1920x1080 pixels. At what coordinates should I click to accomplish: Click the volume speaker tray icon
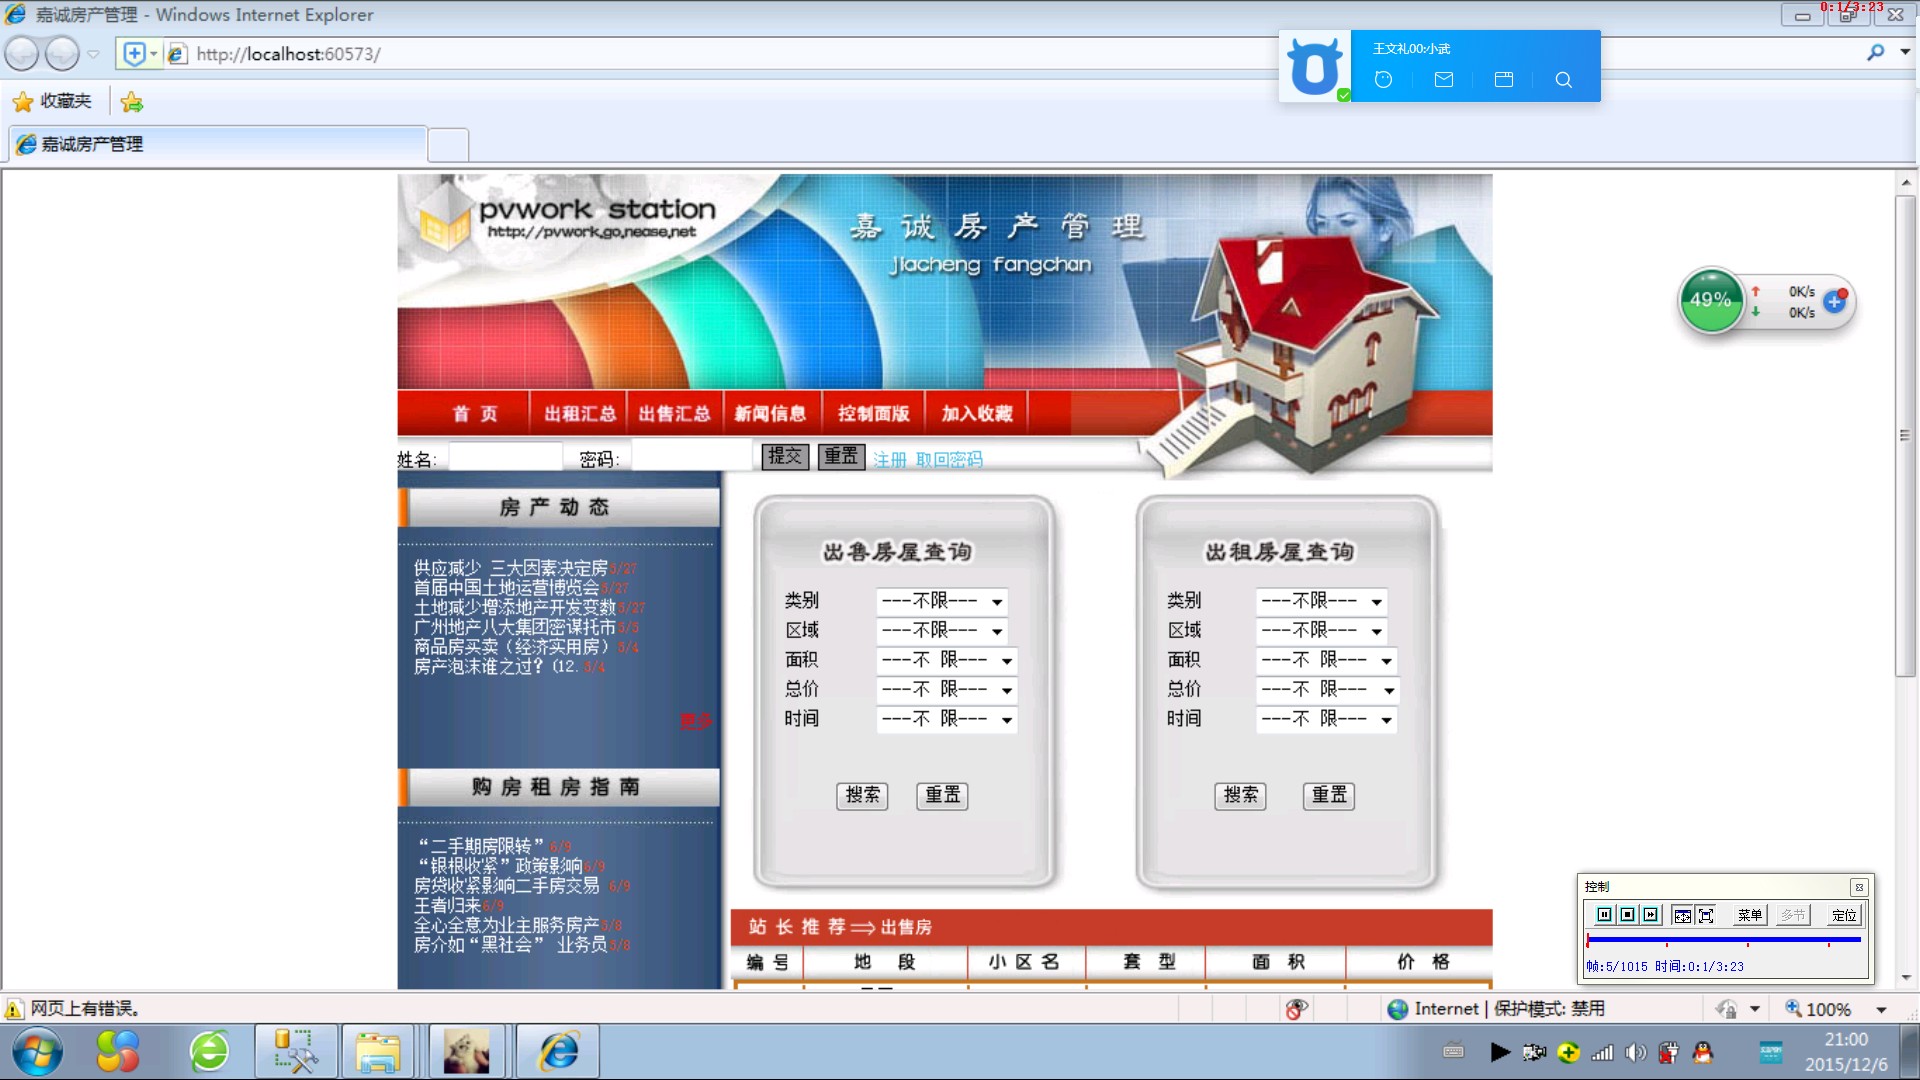point(1635,1052)
